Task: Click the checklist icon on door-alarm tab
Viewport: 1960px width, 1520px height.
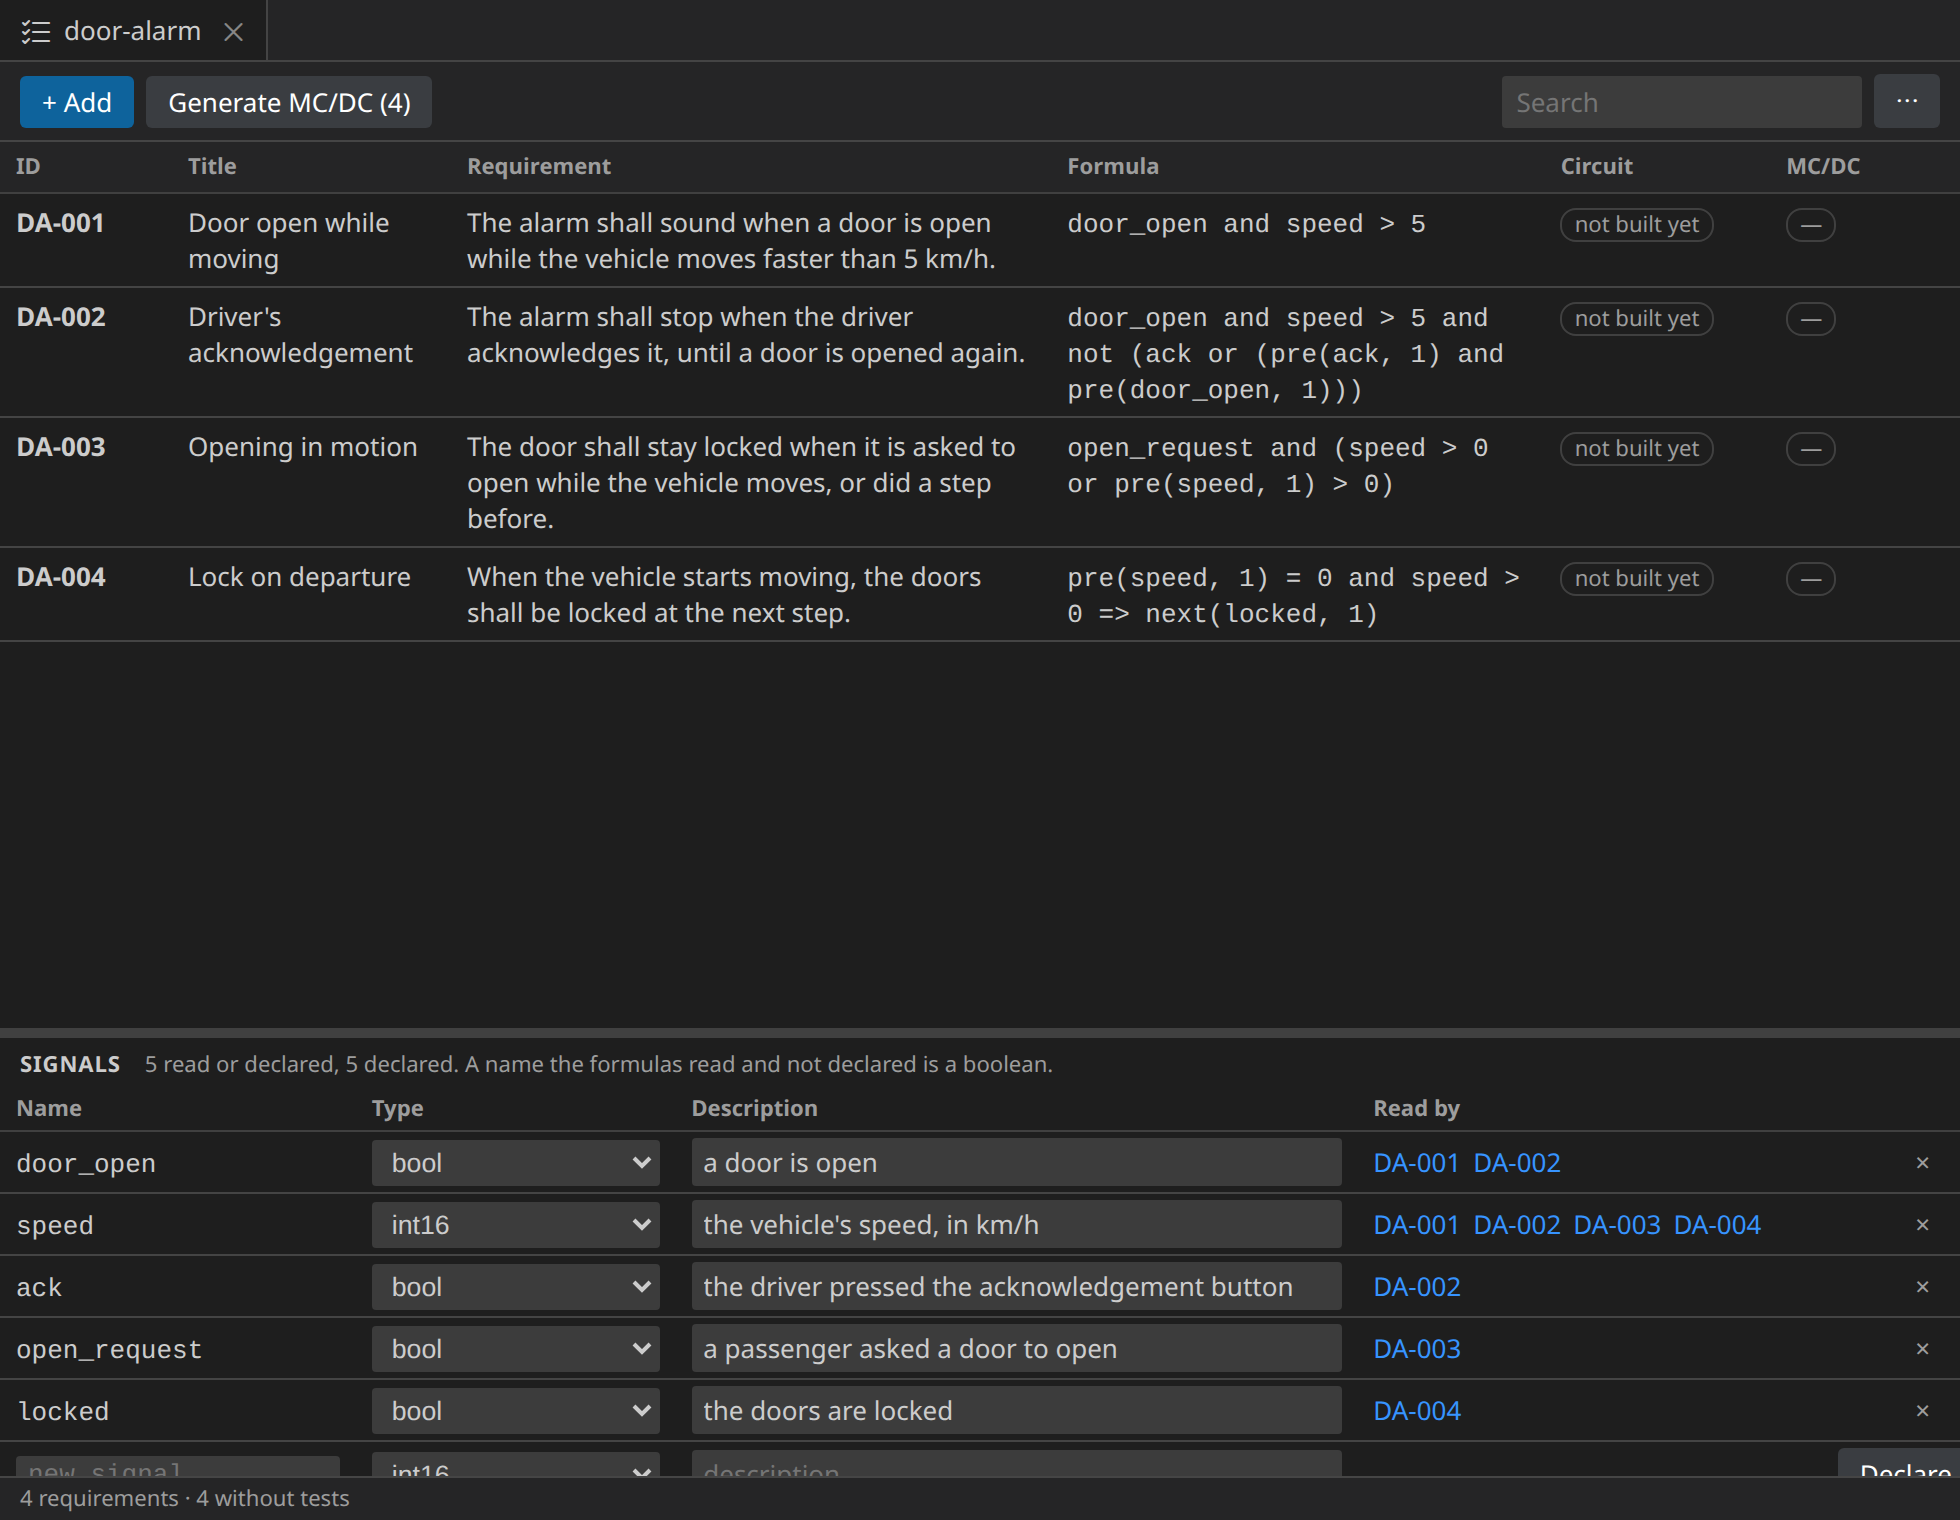Action: pos(36,32)
